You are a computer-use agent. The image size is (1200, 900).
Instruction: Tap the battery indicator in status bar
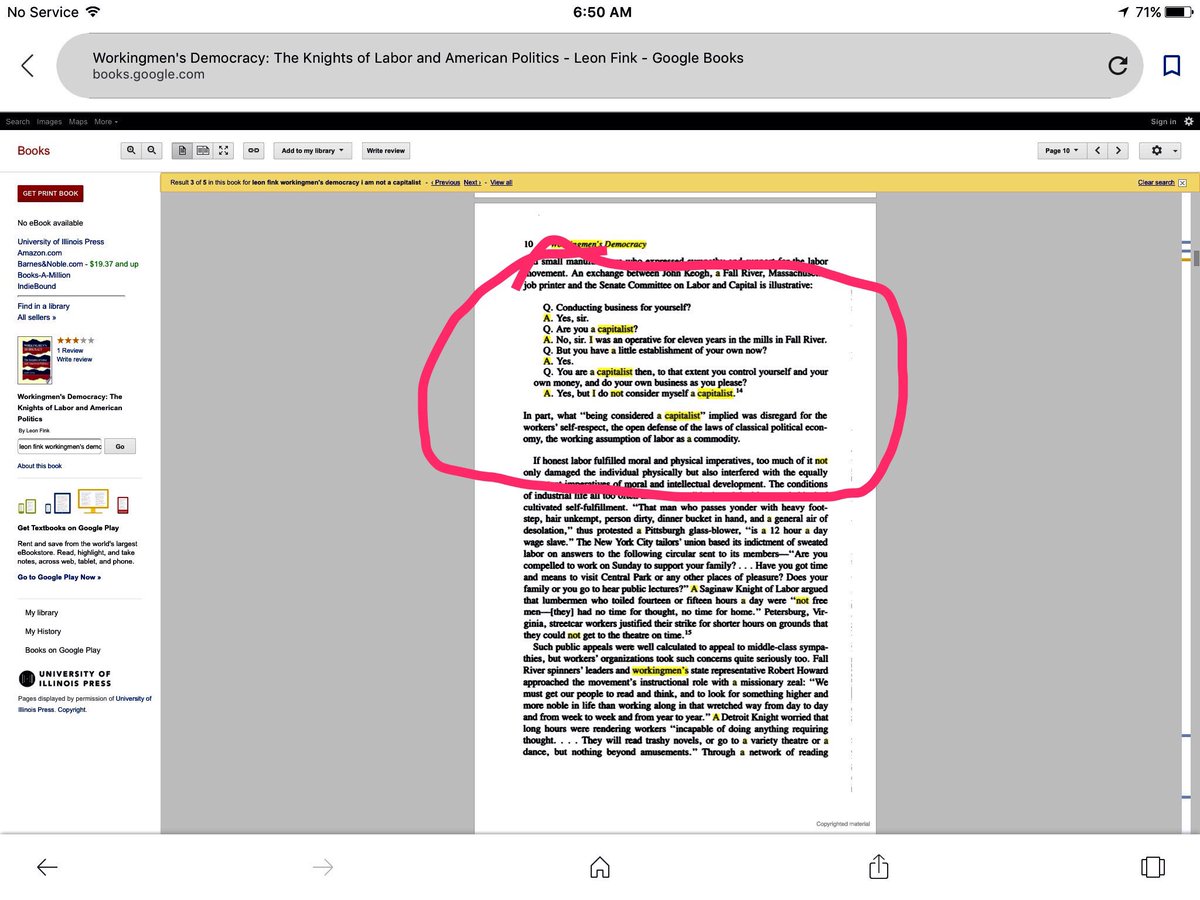(x=1177, y=12)
